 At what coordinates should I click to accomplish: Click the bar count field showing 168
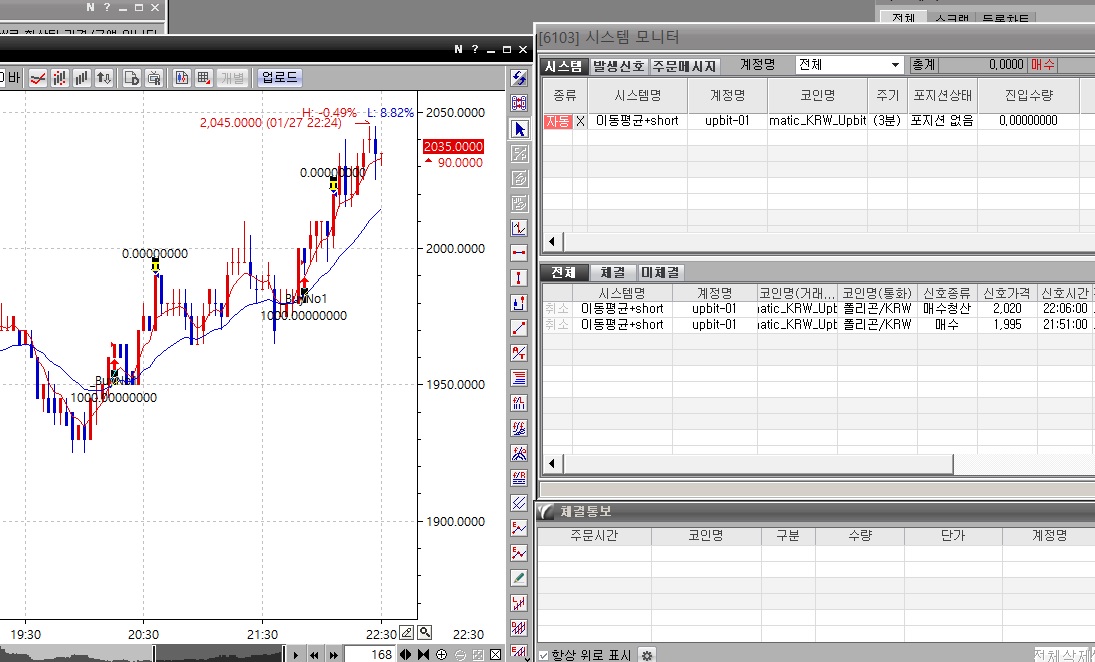pos(370,655)
